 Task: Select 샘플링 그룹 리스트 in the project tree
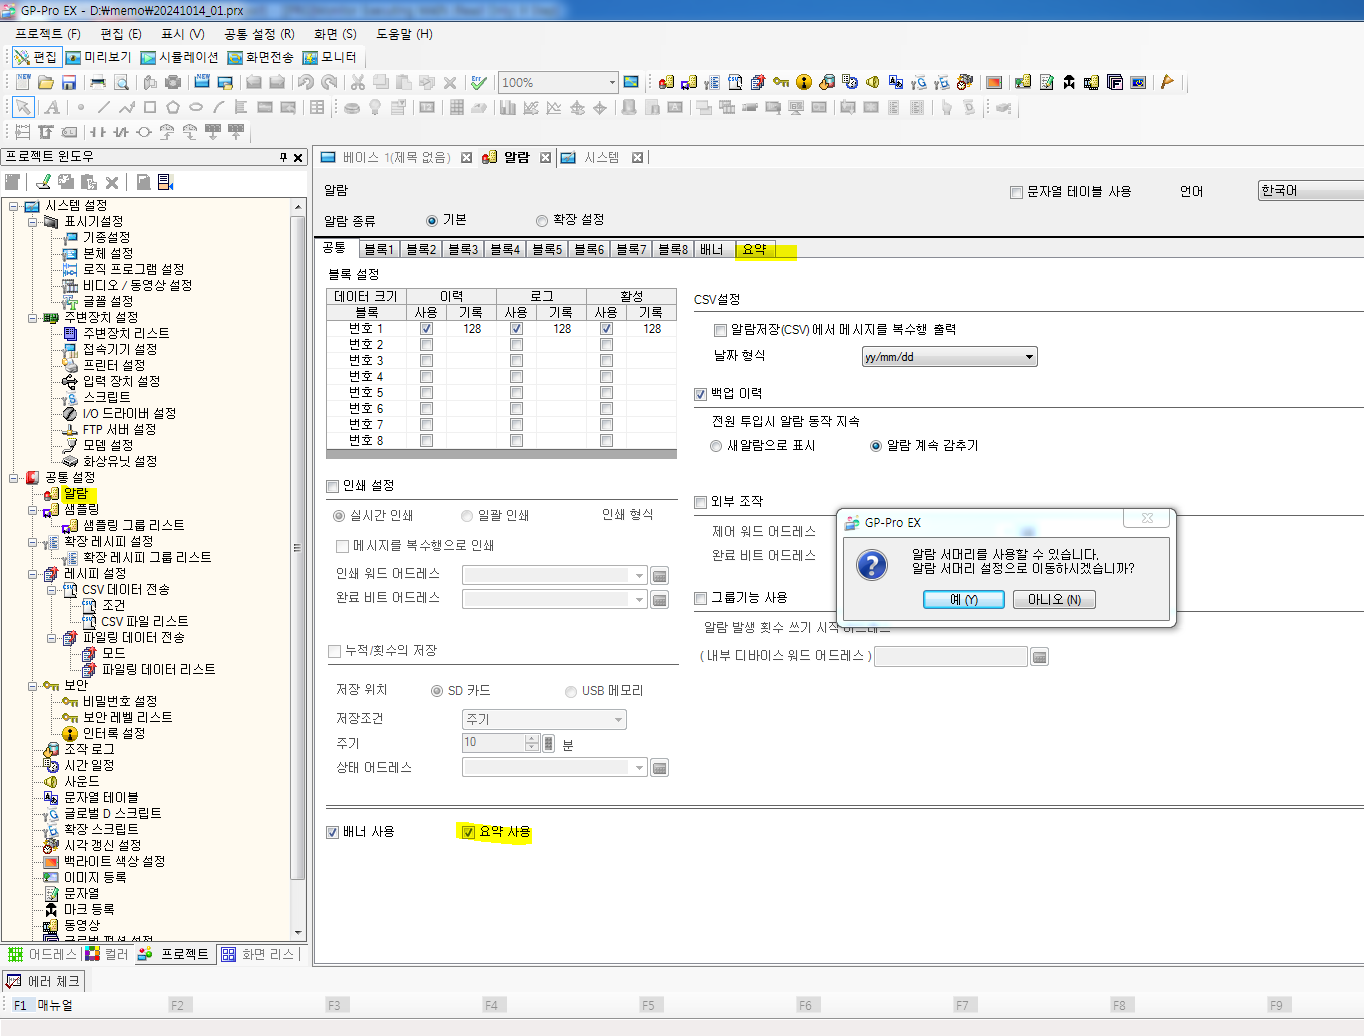[133, 526]
